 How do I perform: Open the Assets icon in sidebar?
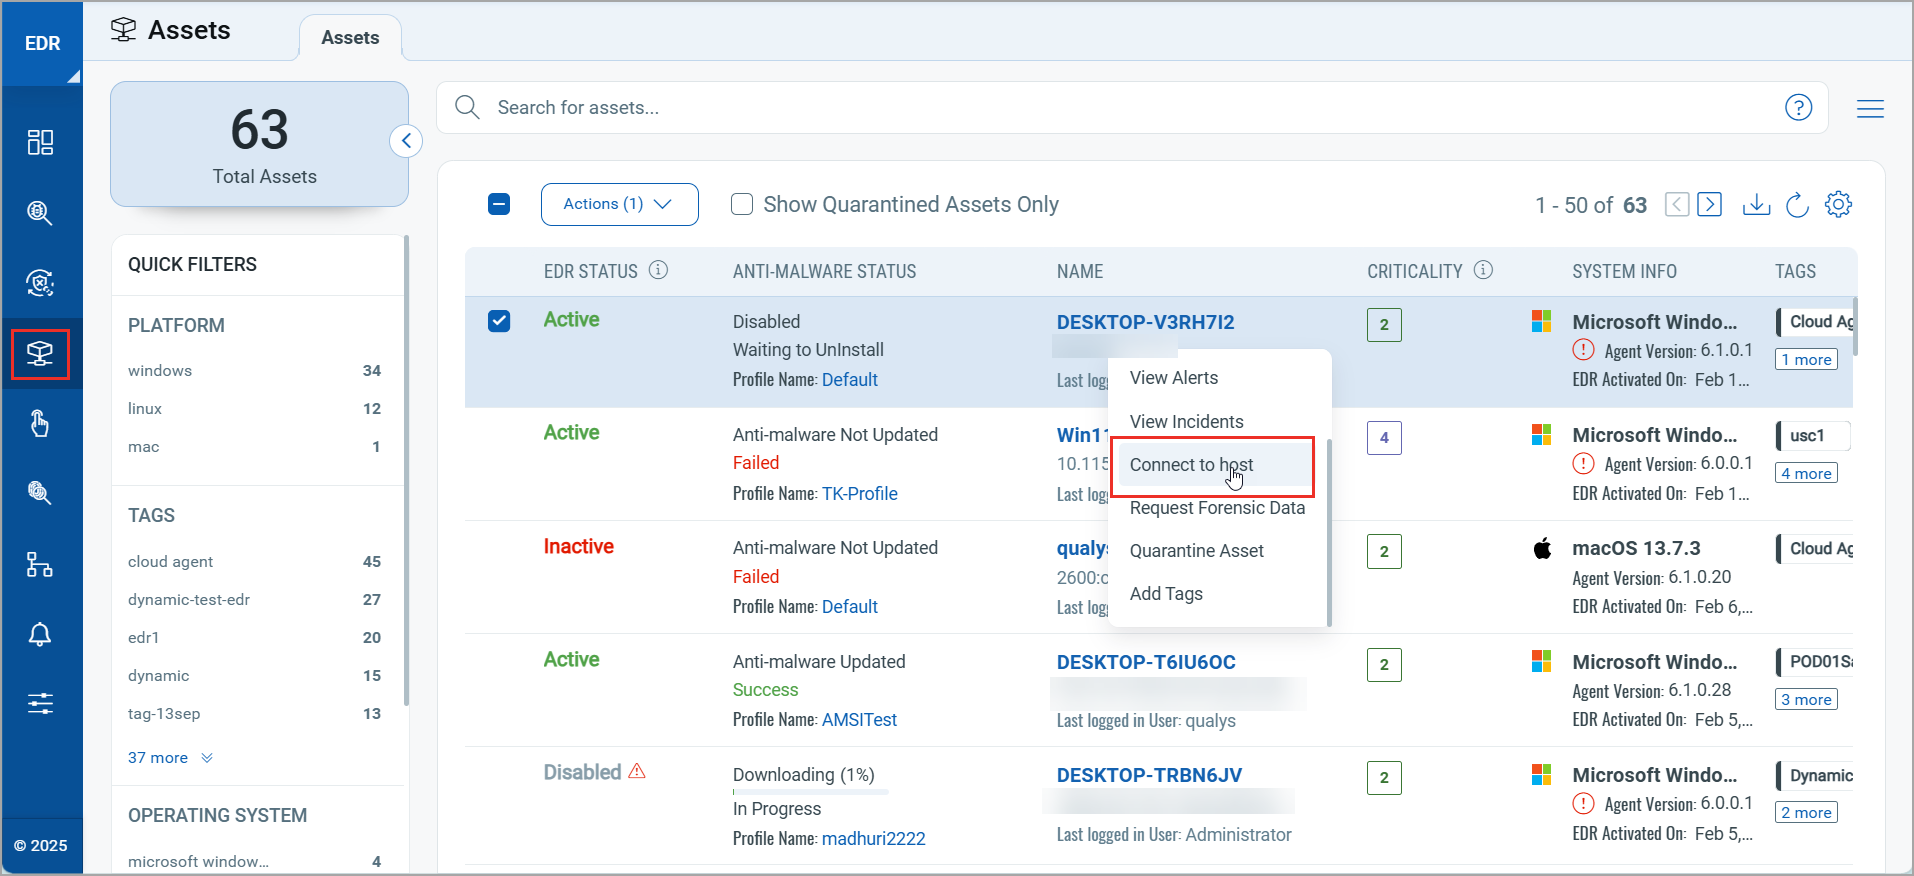pyautogui.click(x=40, y=354)
